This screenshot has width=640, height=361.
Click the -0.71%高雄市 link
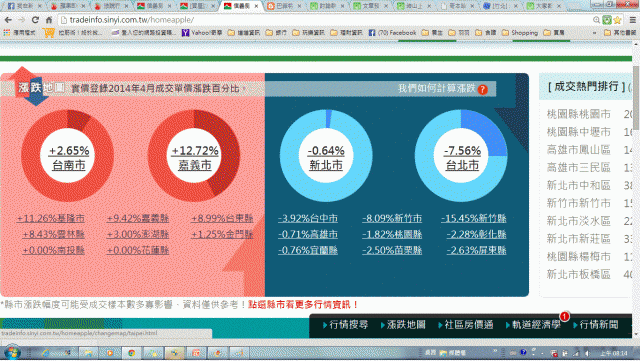tap(308, 234)
